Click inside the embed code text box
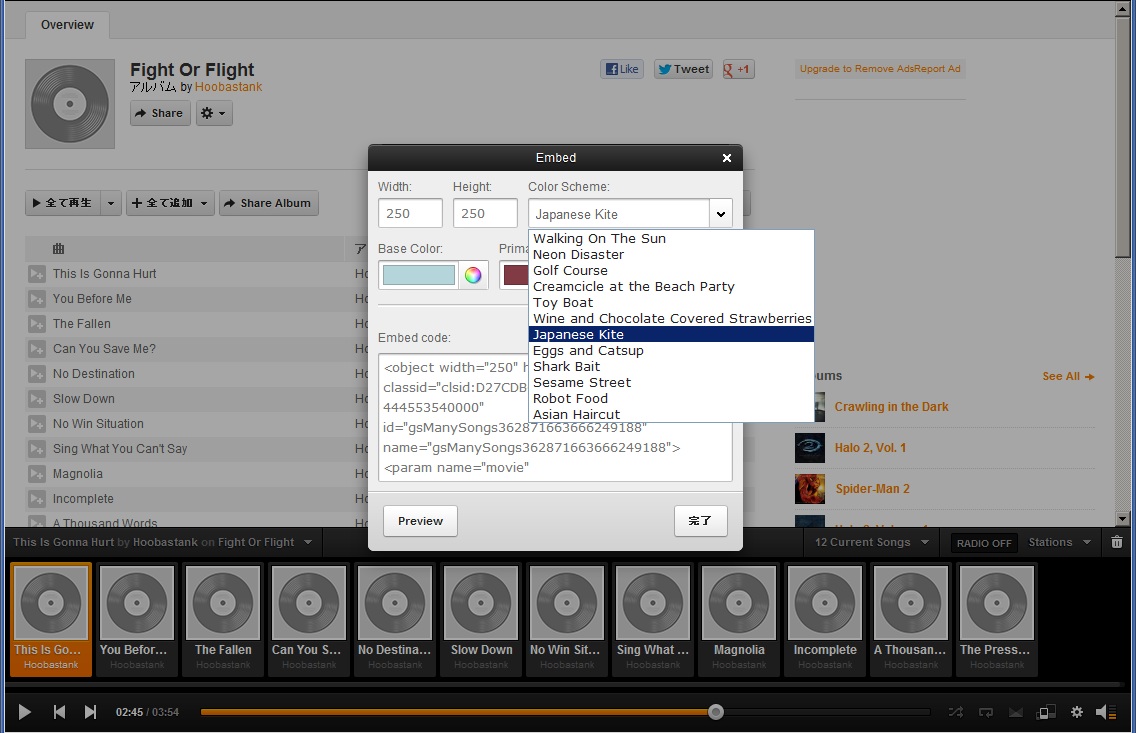Screen dimensions: 1136x733 555,418
